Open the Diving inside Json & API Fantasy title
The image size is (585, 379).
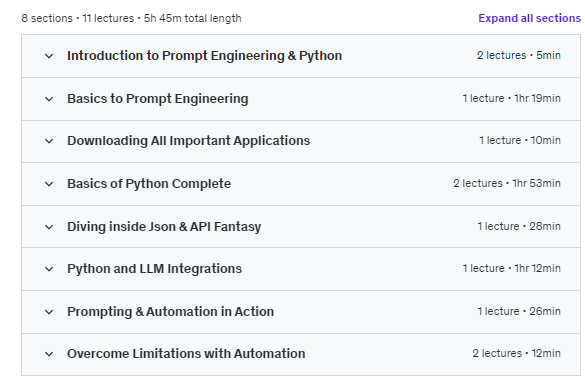click(x=164, y=226)
